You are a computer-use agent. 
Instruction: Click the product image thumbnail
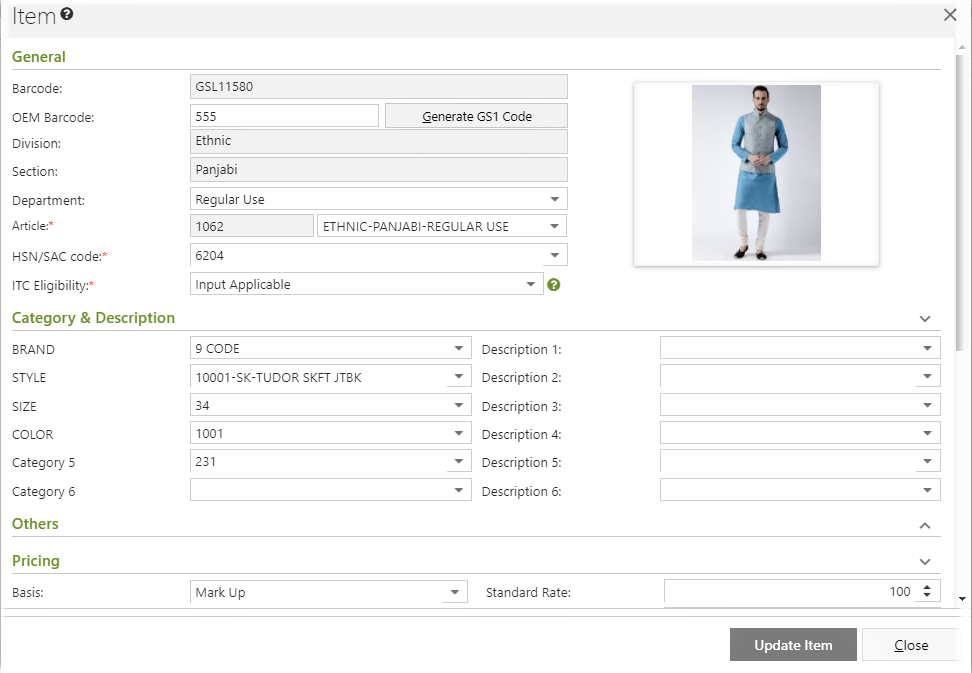[x=756, y=172]
